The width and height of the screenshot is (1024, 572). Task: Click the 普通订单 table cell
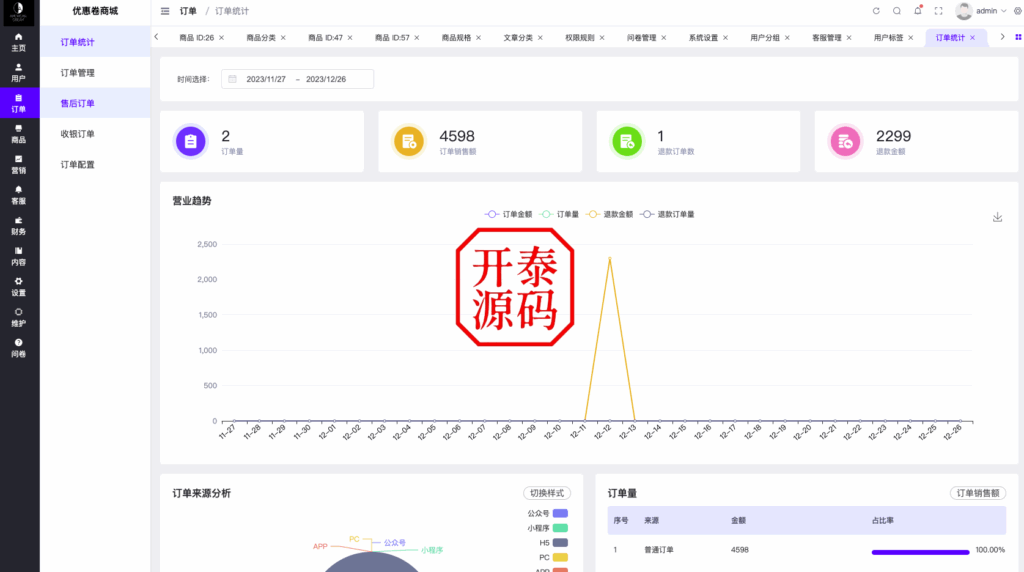(658, 550)
